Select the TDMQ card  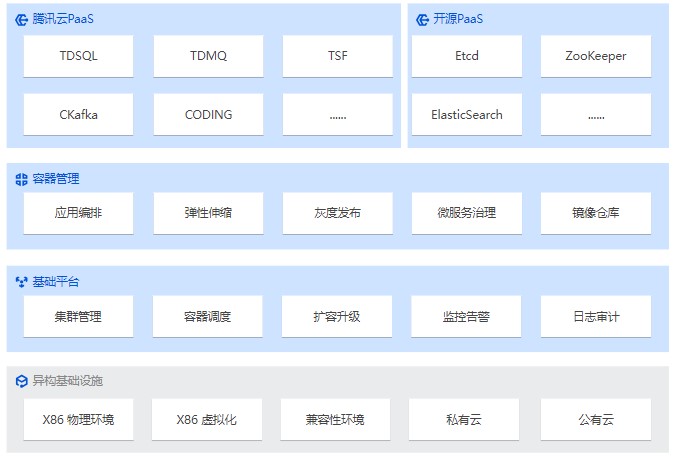tap(208, 56)
